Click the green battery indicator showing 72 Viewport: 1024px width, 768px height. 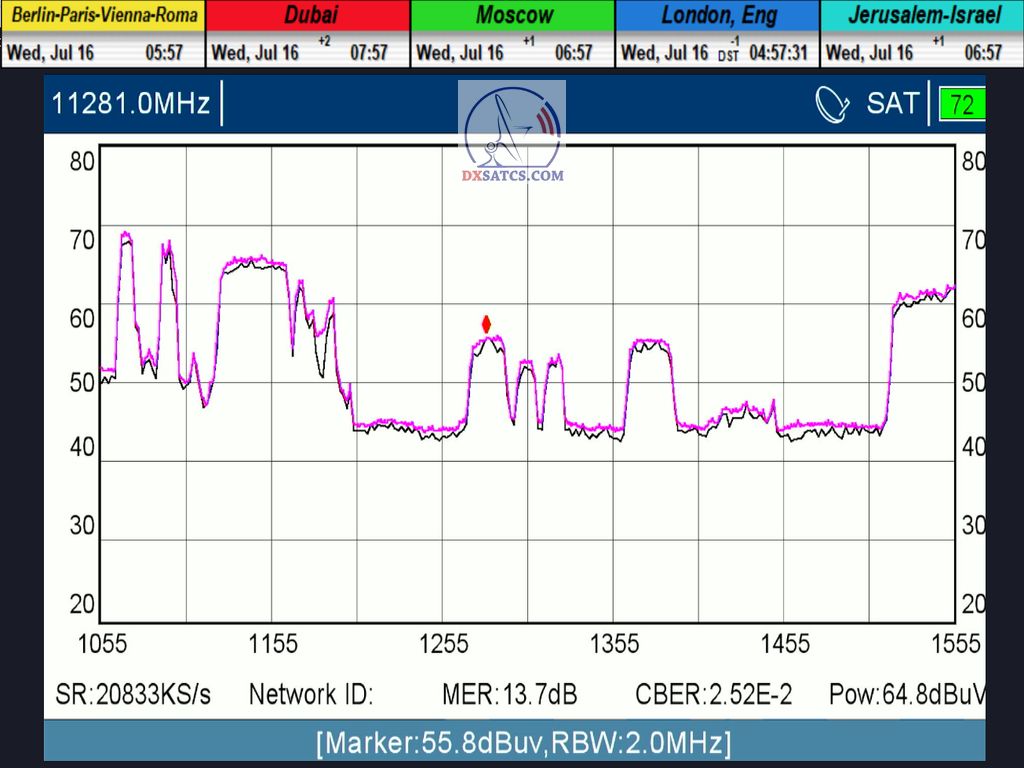click(x=962, y=104)
